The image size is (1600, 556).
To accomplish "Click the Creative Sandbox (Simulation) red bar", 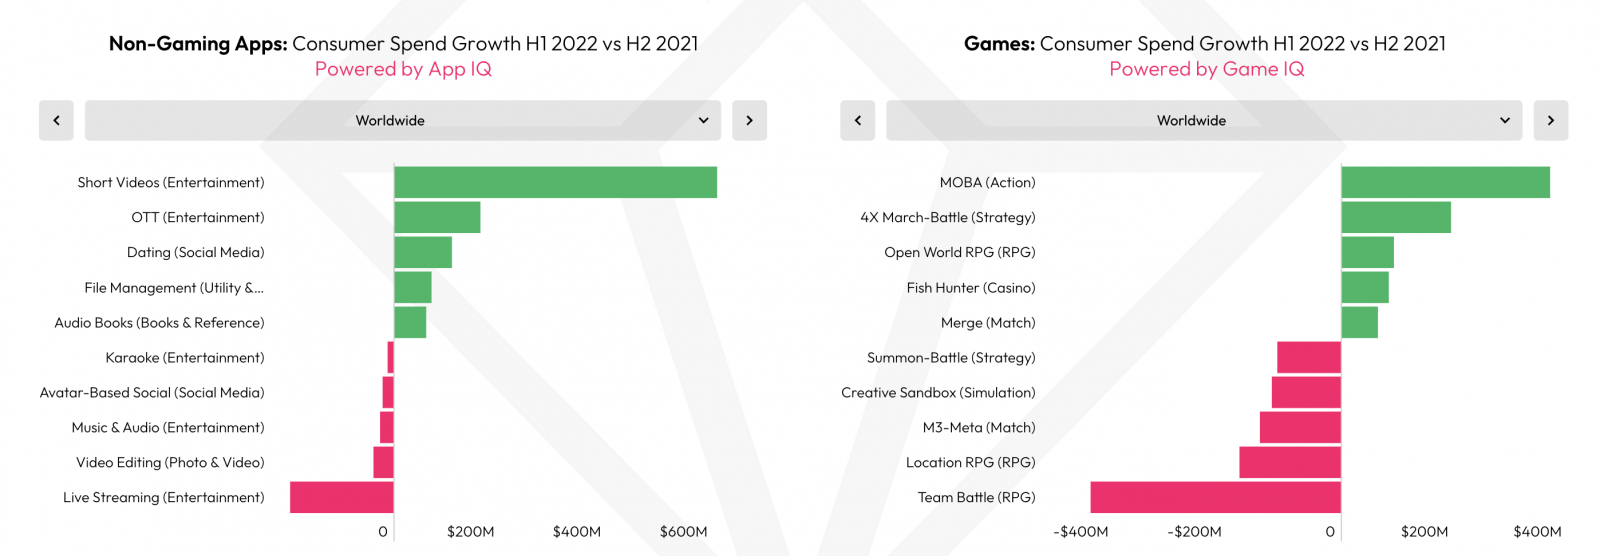I will (1306, 392).
